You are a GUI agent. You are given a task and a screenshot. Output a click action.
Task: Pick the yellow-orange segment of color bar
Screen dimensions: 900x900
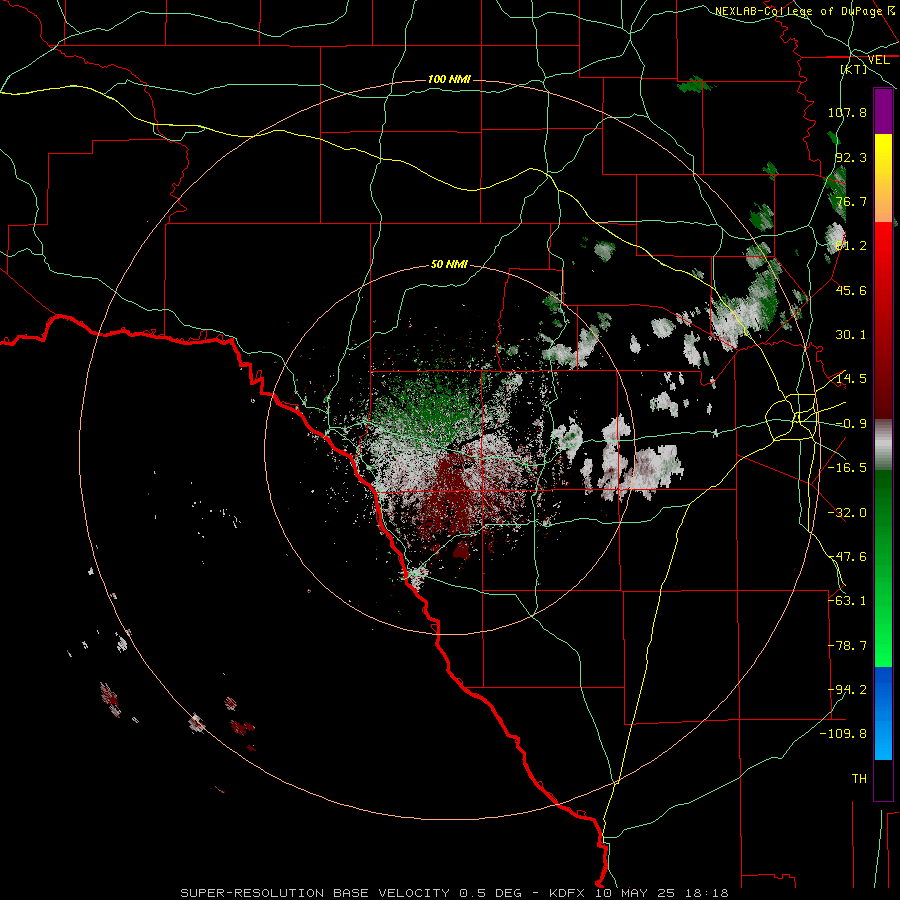(883, 179)
